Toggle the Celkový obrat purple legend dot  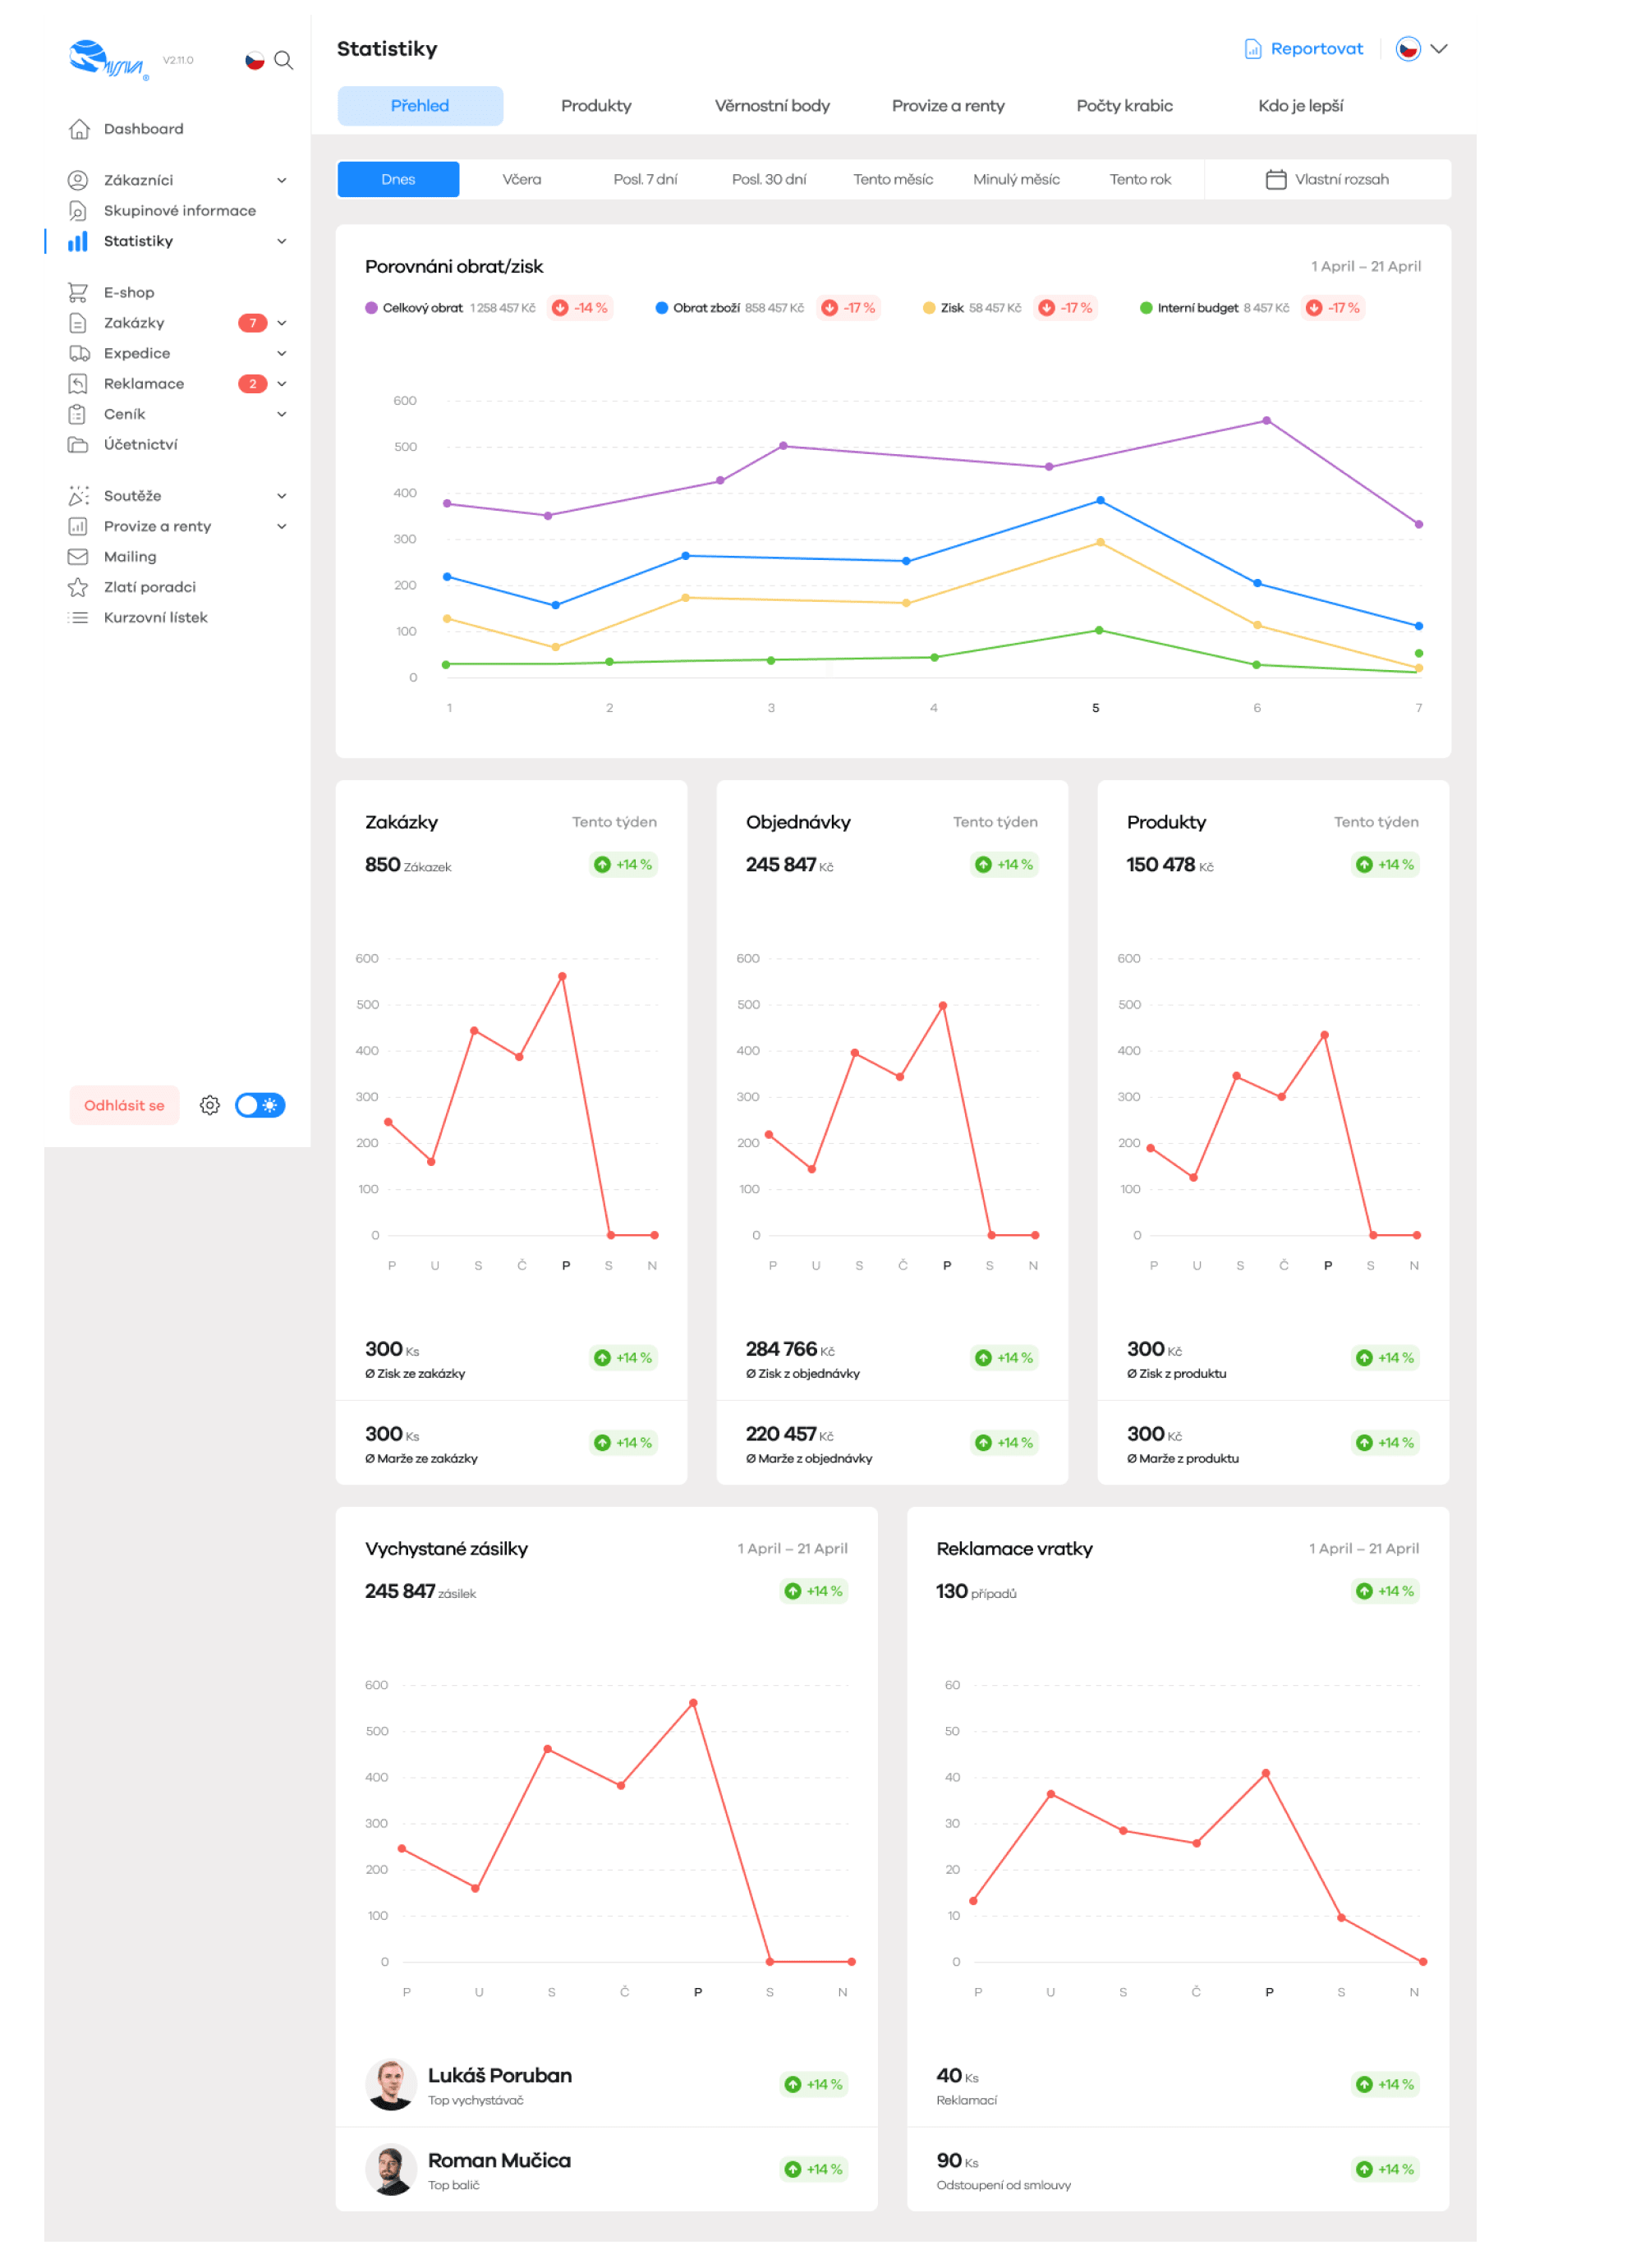pyautogui.click(x=371, y=308)
